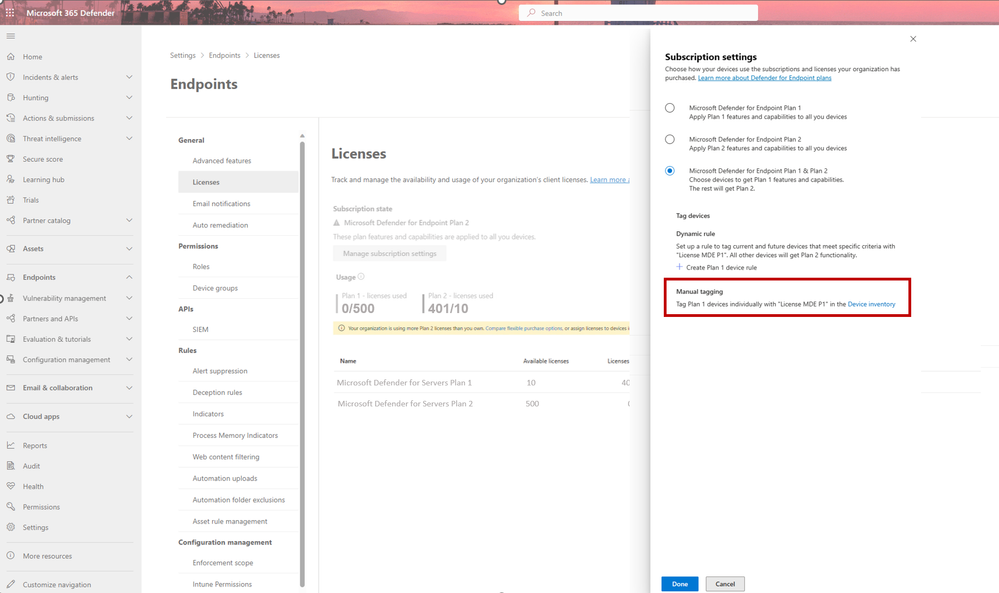Click the Trials gift icon
This screenshot has width=999, height=593.
pyautogui.click(x=11, y=200)
